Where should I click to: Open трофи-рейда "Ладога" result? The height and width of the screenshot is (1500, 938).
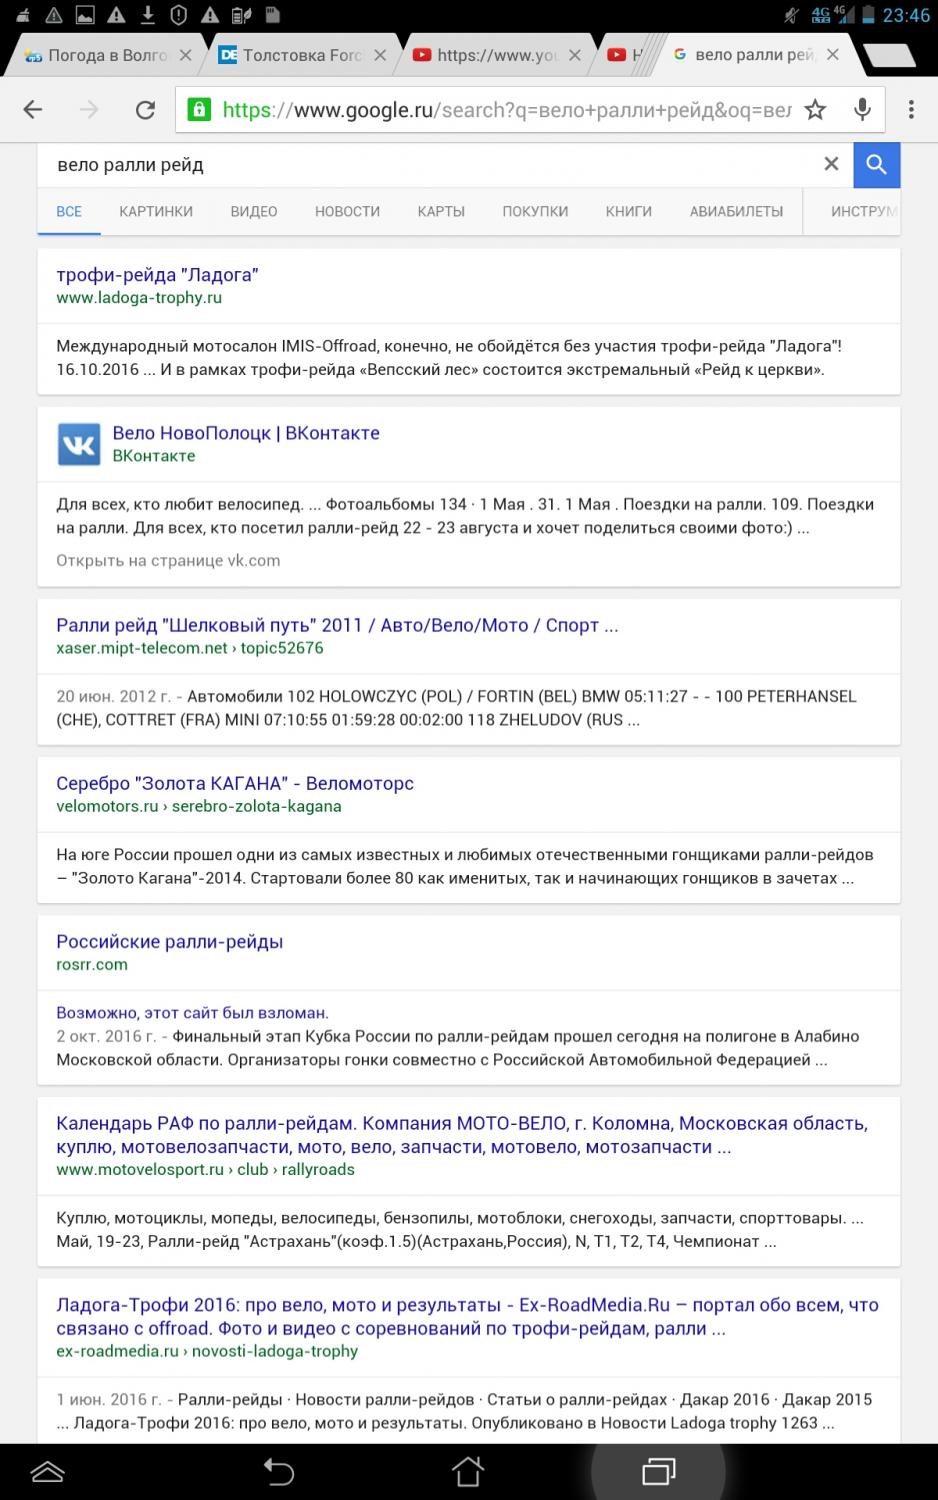[x=157, y=275]
